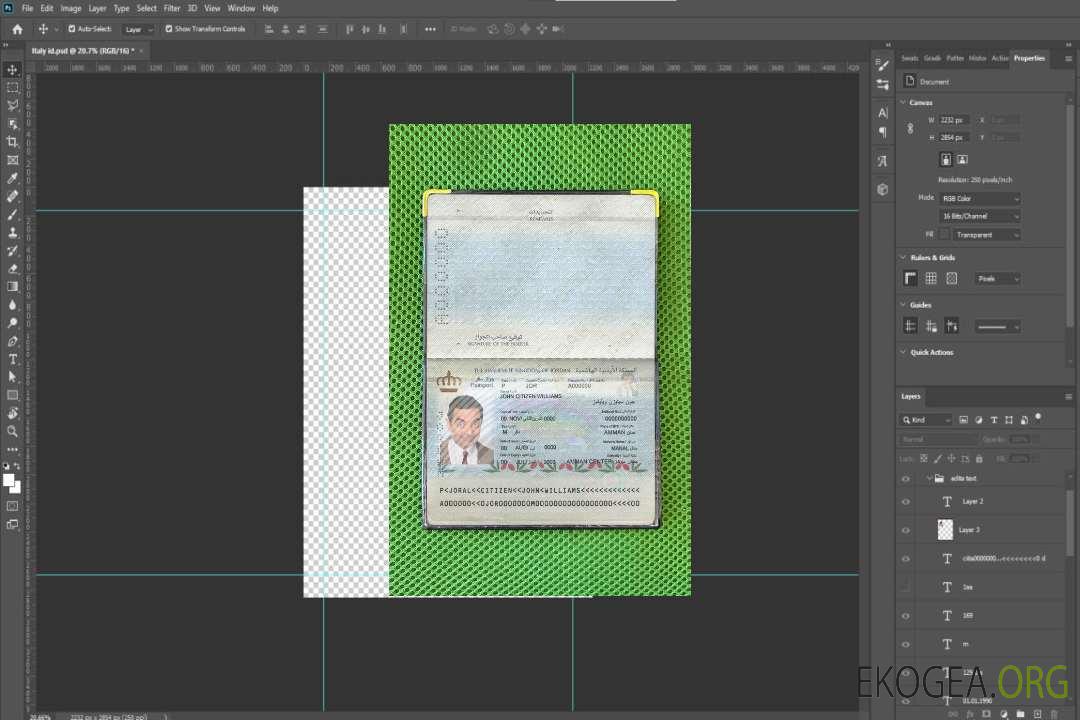Open the Transparent fill dropdown

(x=986, y=235)
